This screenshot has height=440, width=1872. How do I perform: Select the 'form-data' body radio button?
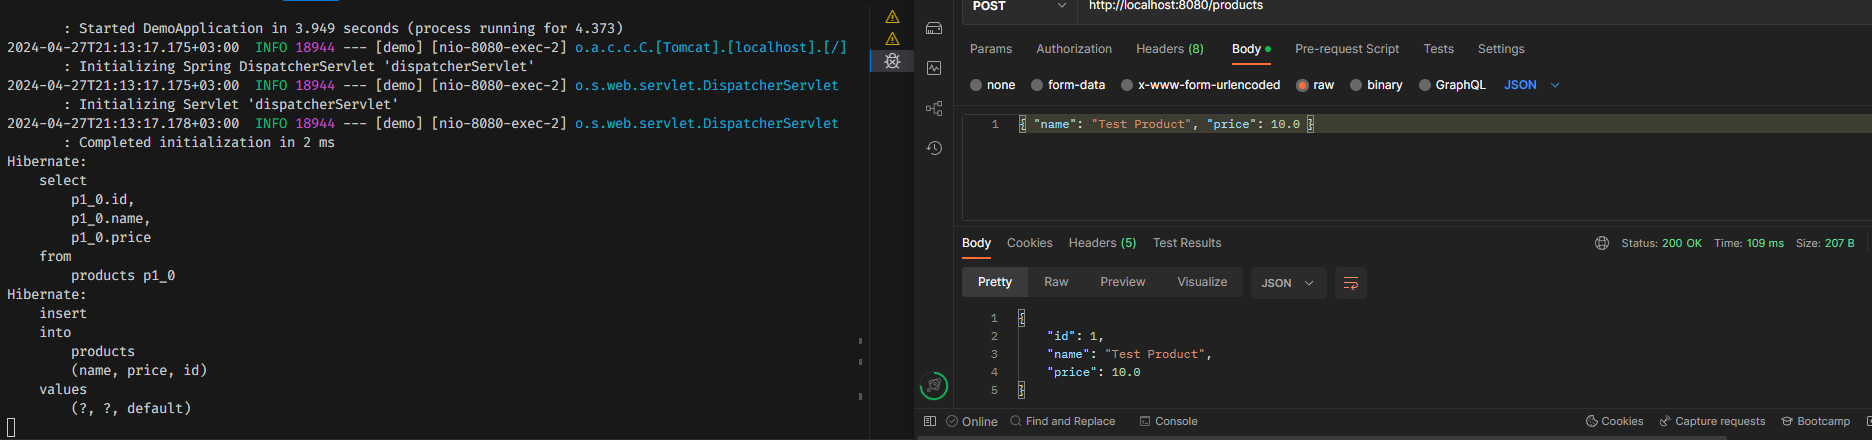[x=1037, y=85]
